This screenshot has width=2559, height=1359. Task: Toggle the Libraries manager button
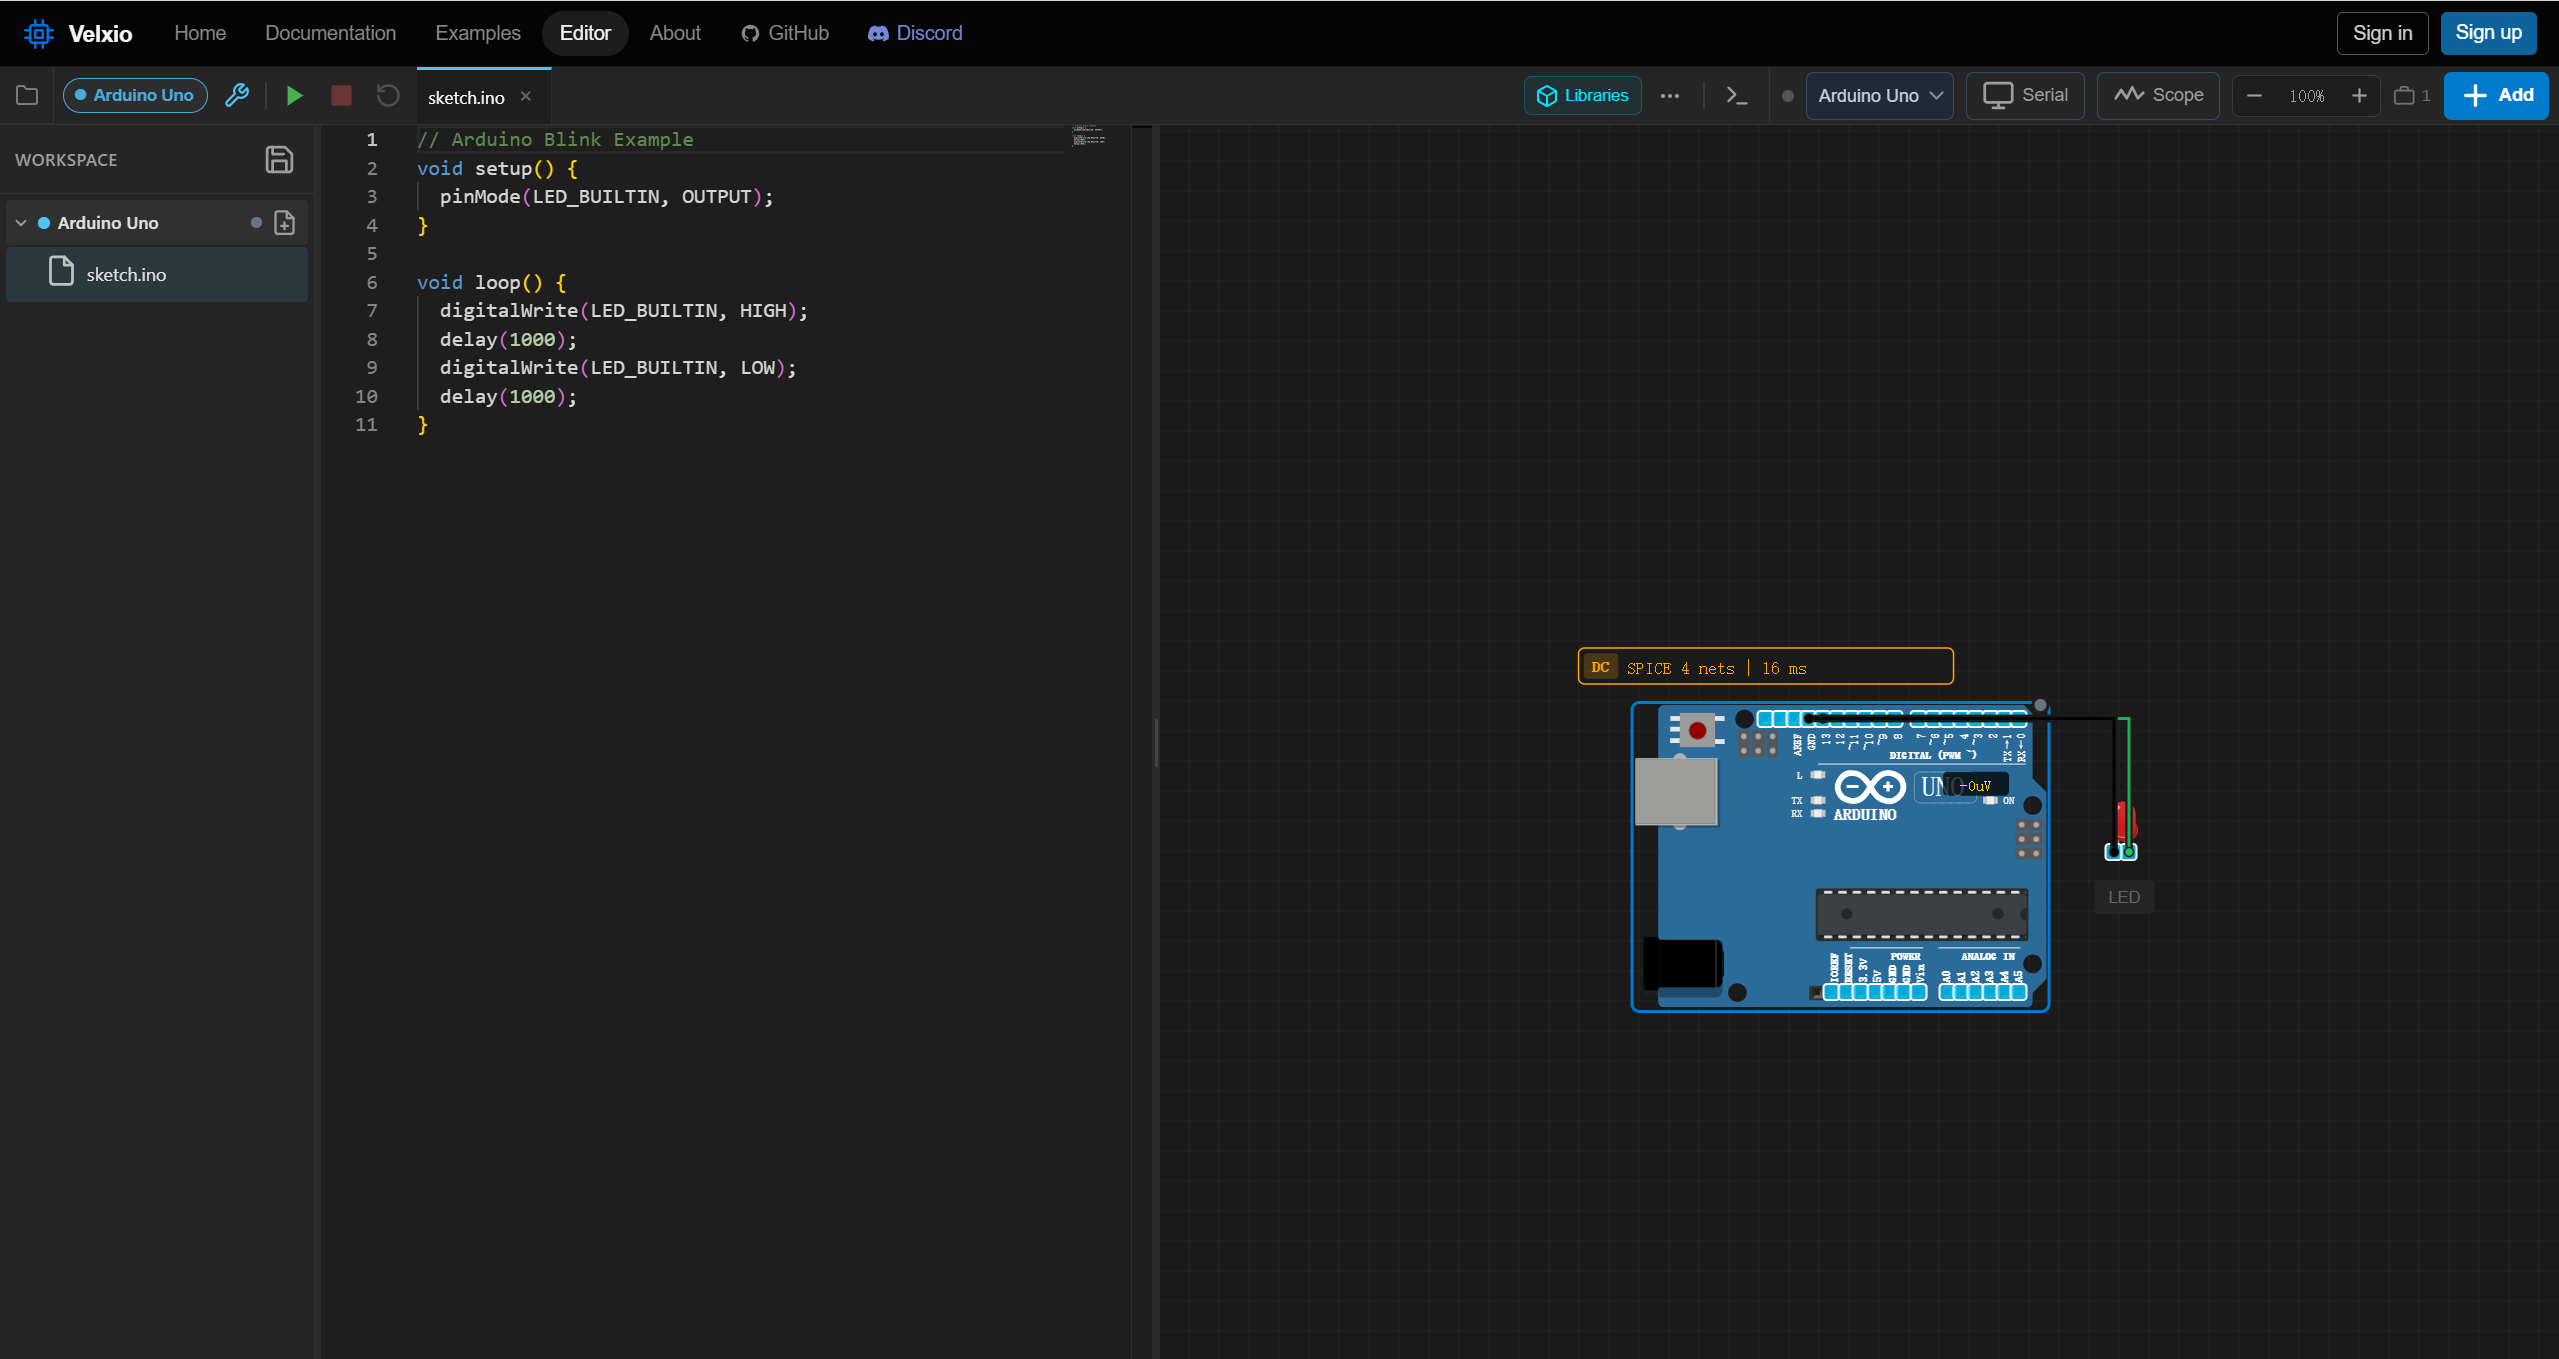pyautogui.click(x=1582, y=96)
